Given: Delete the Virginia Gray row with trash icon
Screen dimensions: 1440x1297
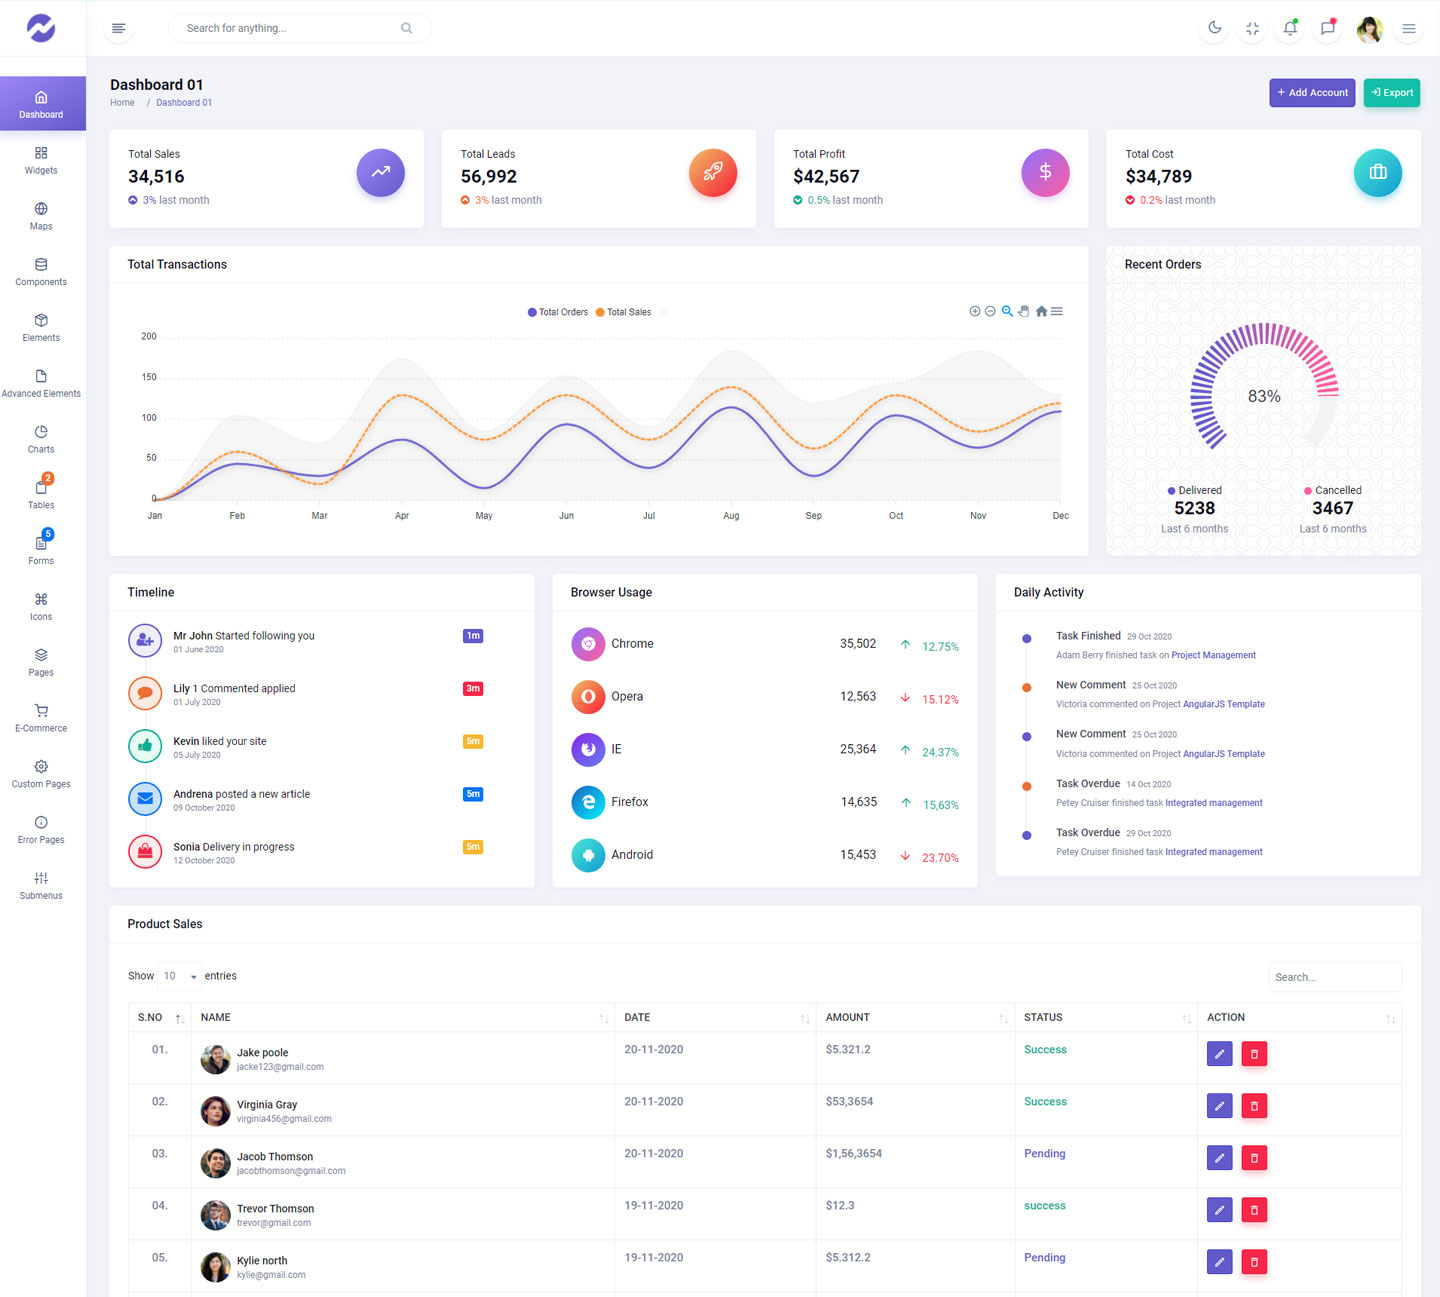Looking at the screenshot, I should [1254, 1105].
